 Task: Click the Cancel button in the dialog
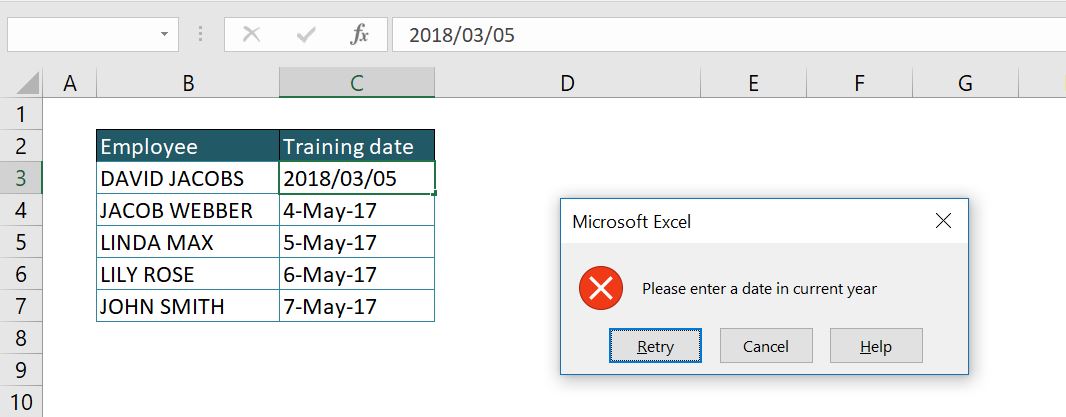(x=766, y=346)
